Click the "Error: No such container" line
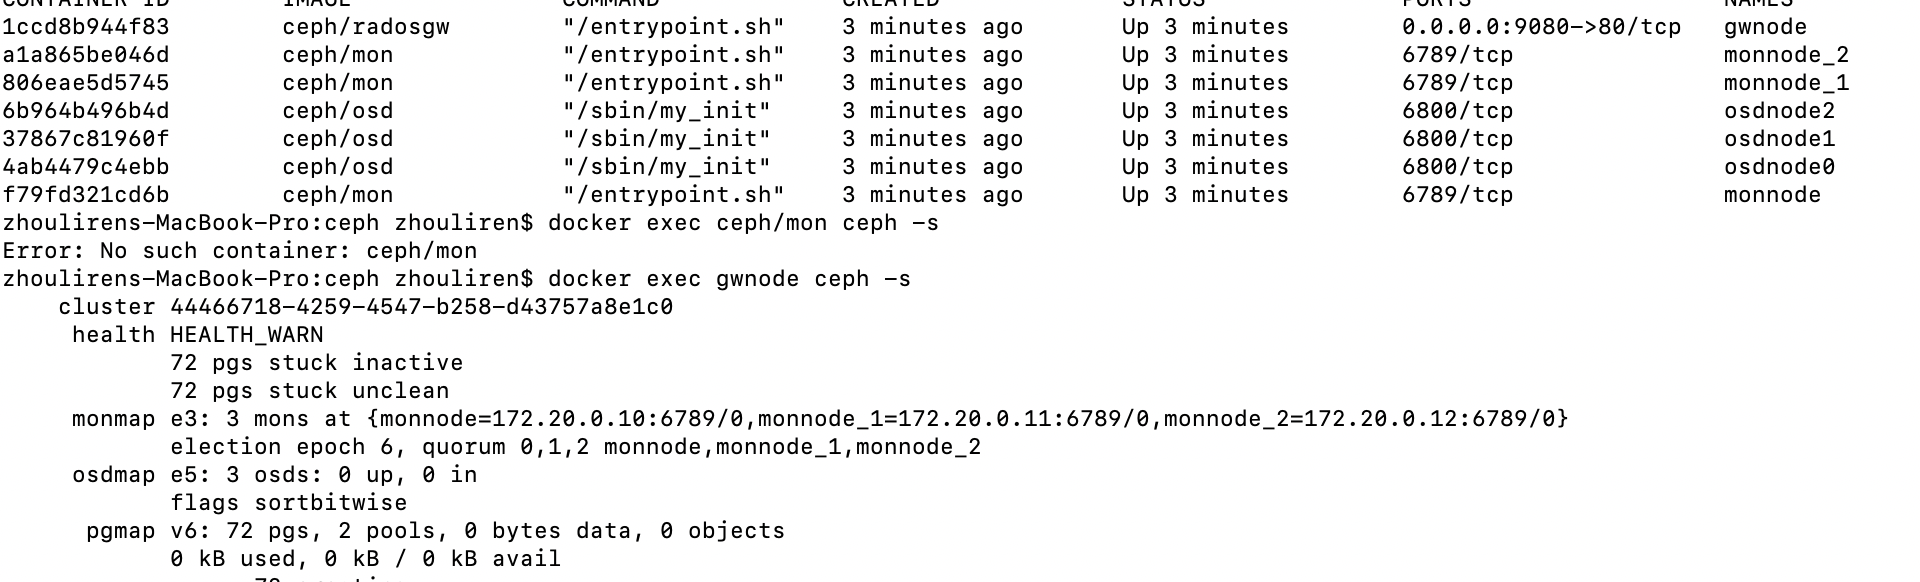The image size is (1920, 582). click(240, 251)
